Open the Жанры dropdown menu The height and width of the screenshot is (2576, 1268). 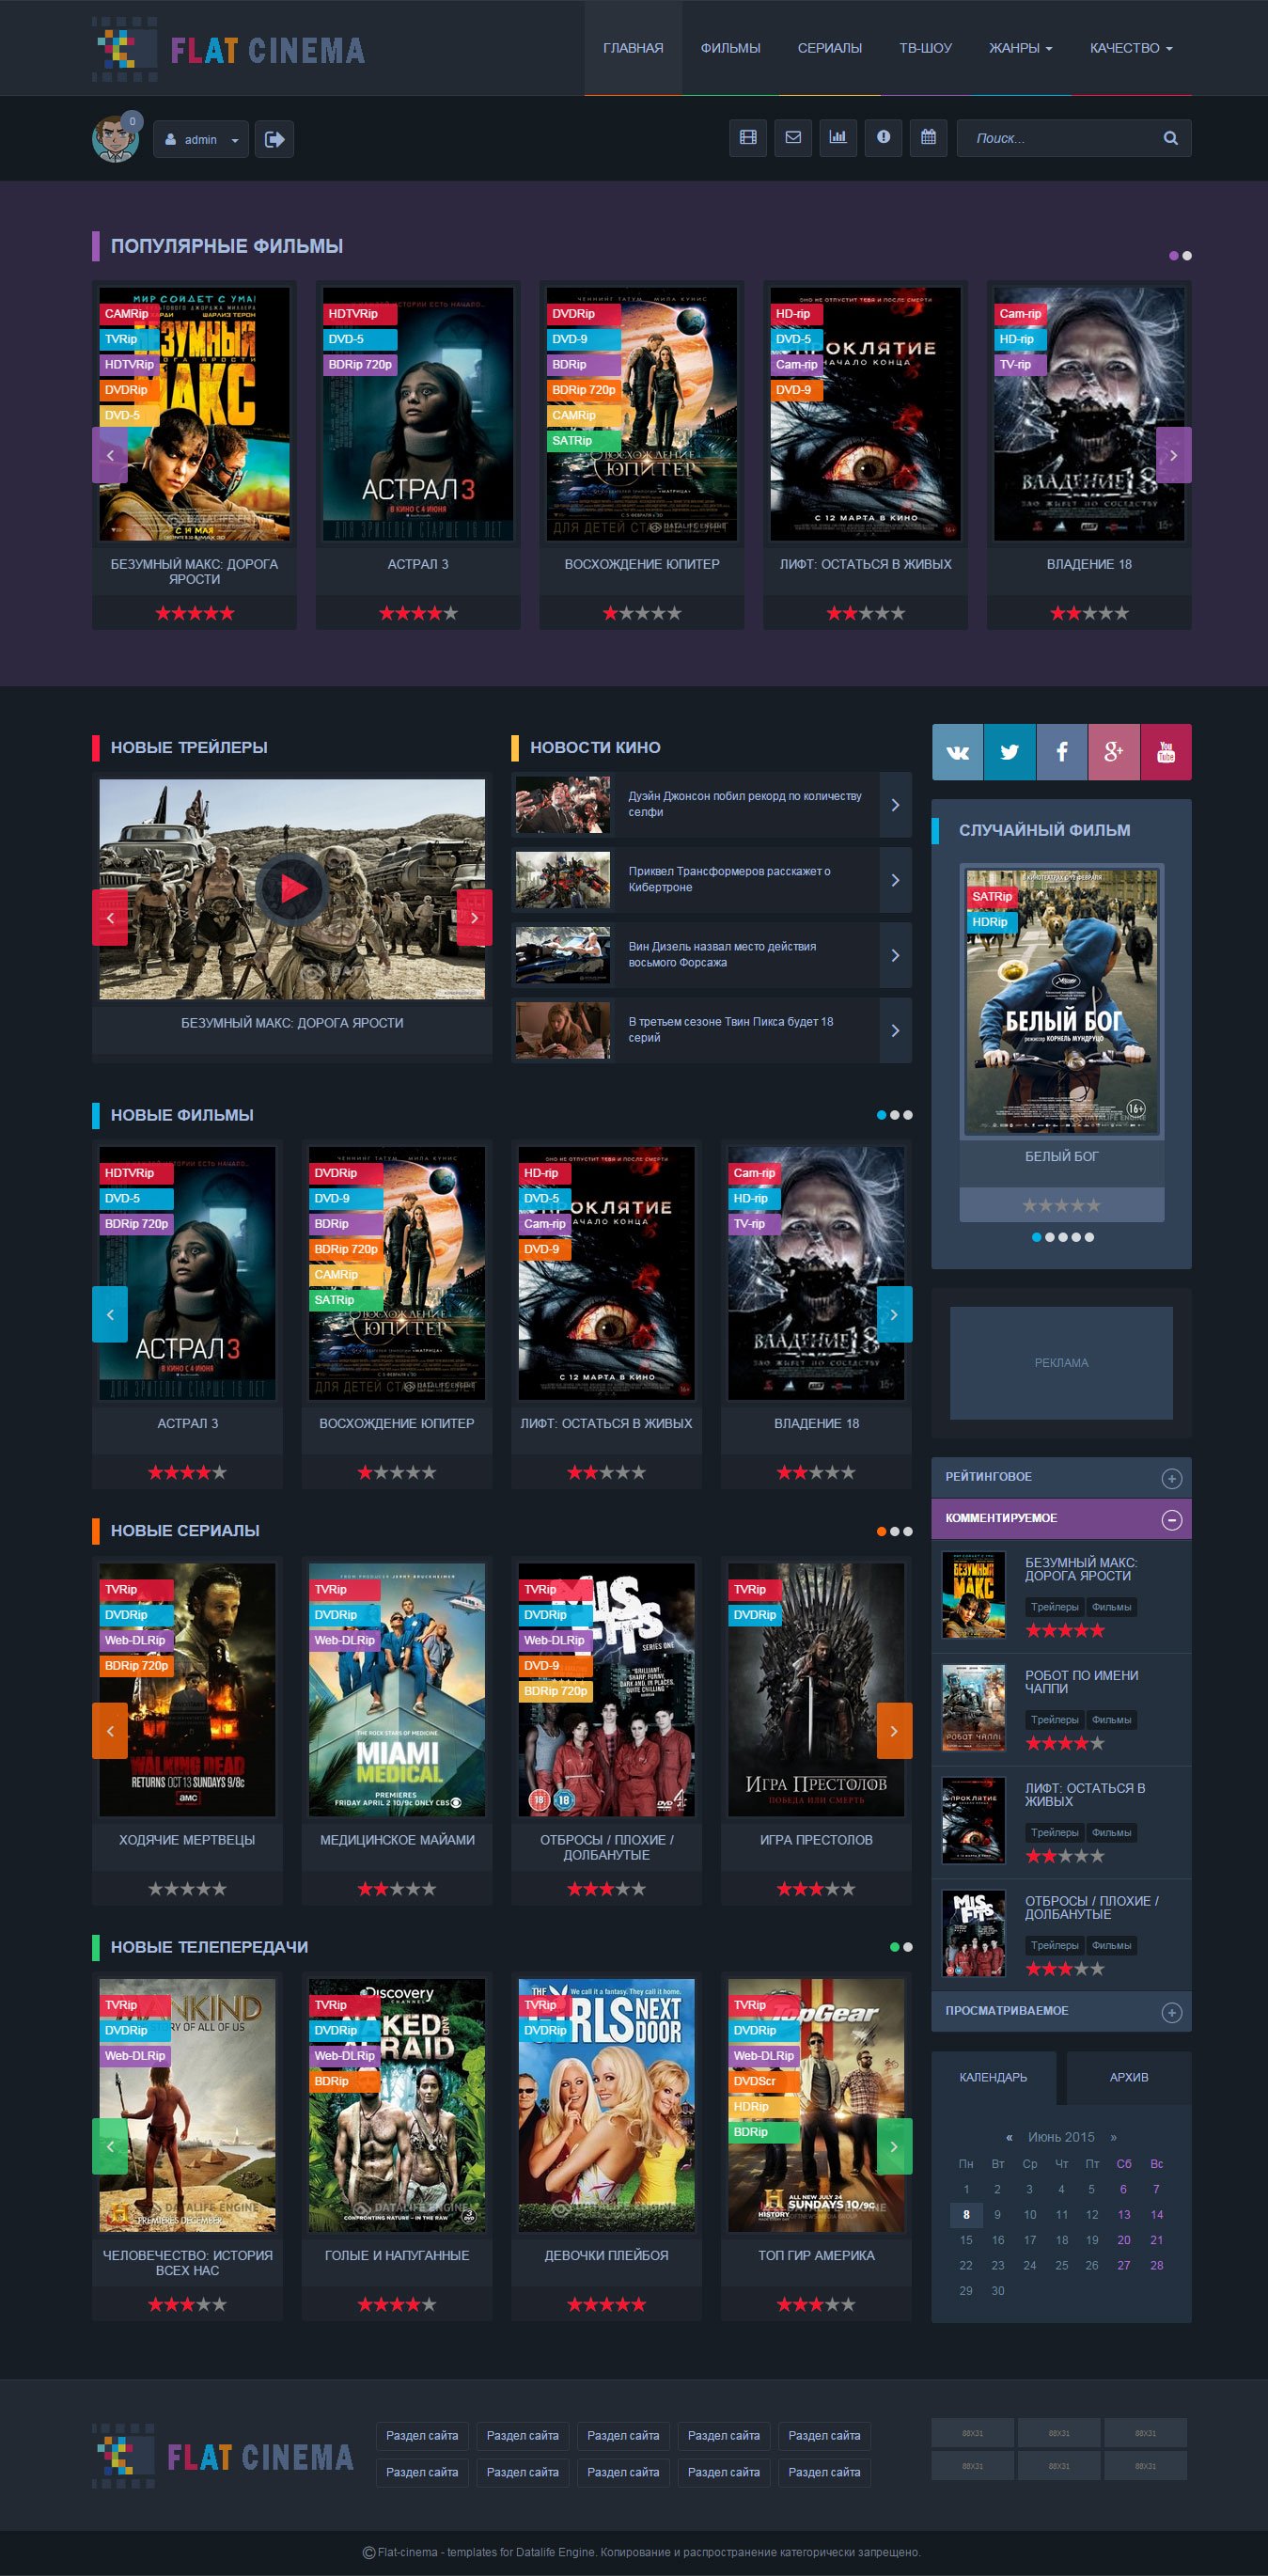1020,48
